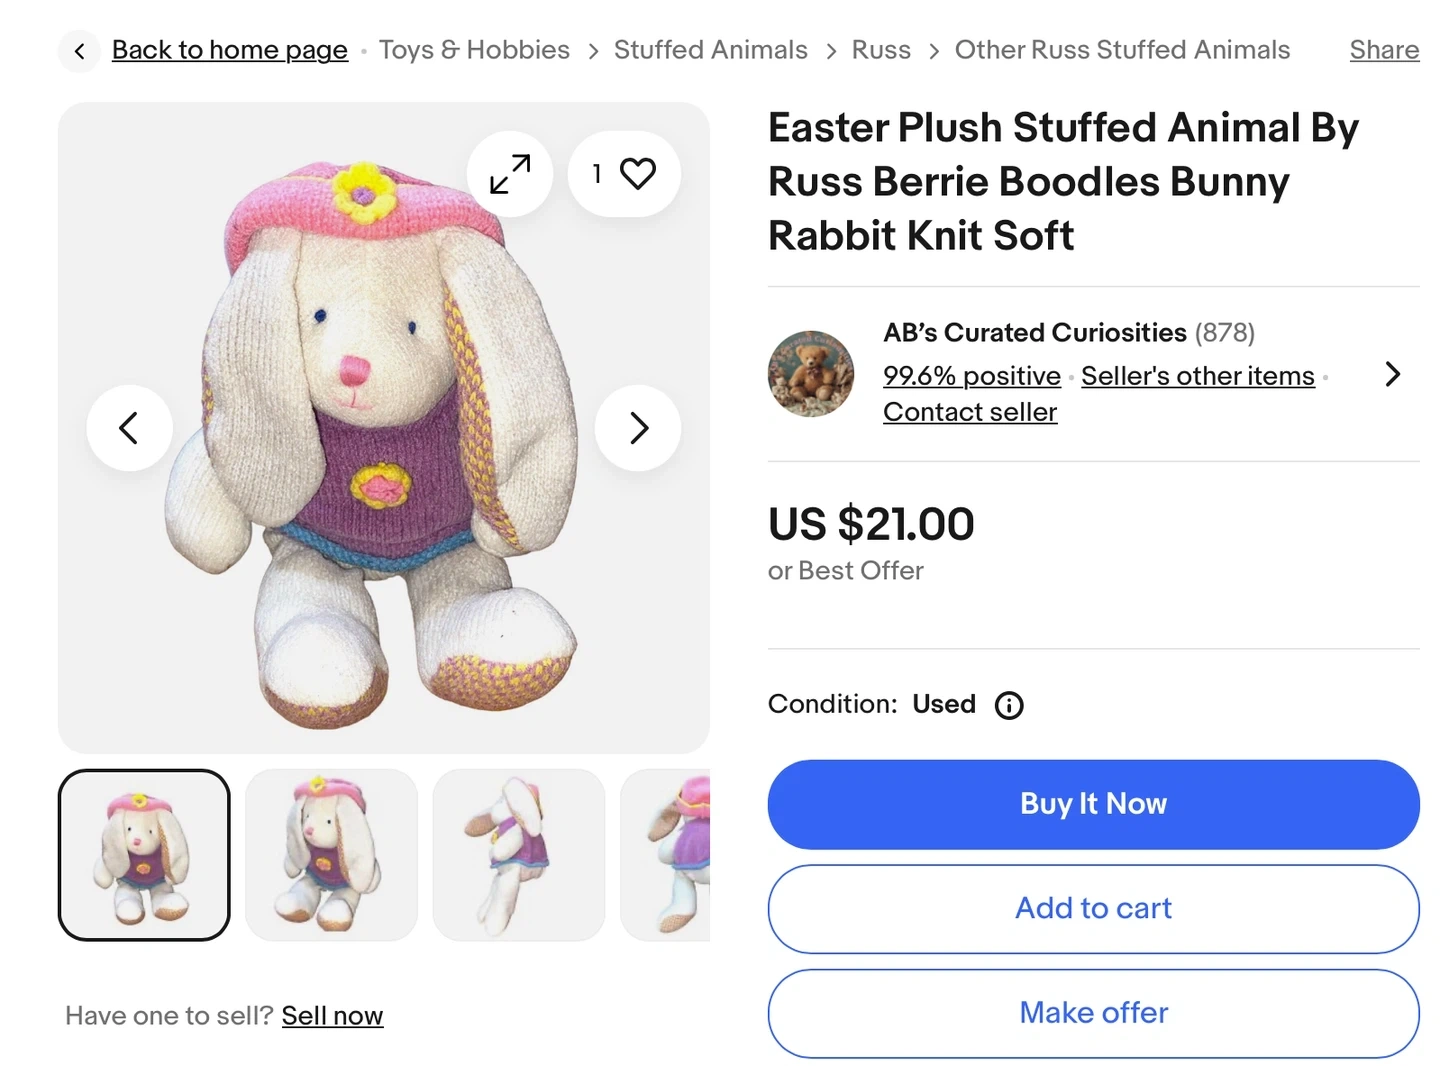
Task: Click the back arrow icon
Action: 79,51
